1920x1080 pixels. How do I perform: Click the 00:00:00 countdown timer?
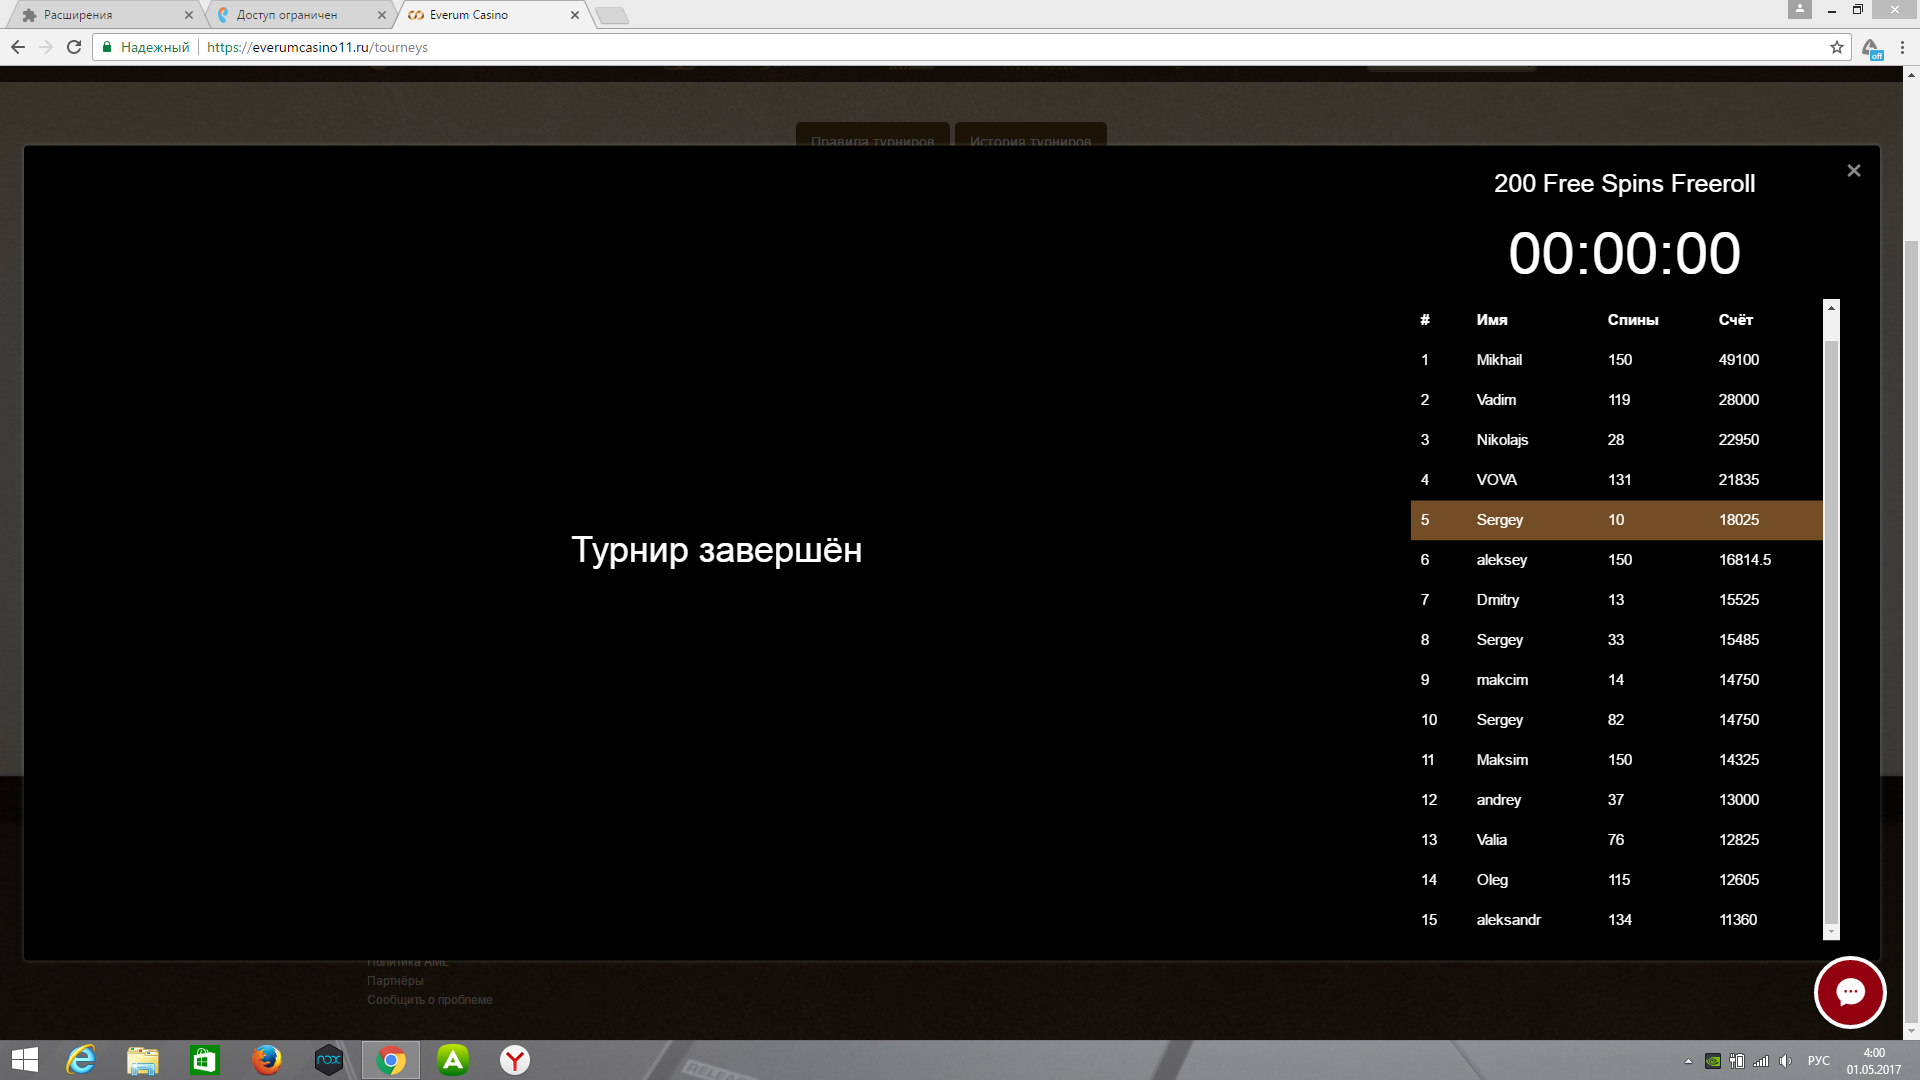[1624, 254]
